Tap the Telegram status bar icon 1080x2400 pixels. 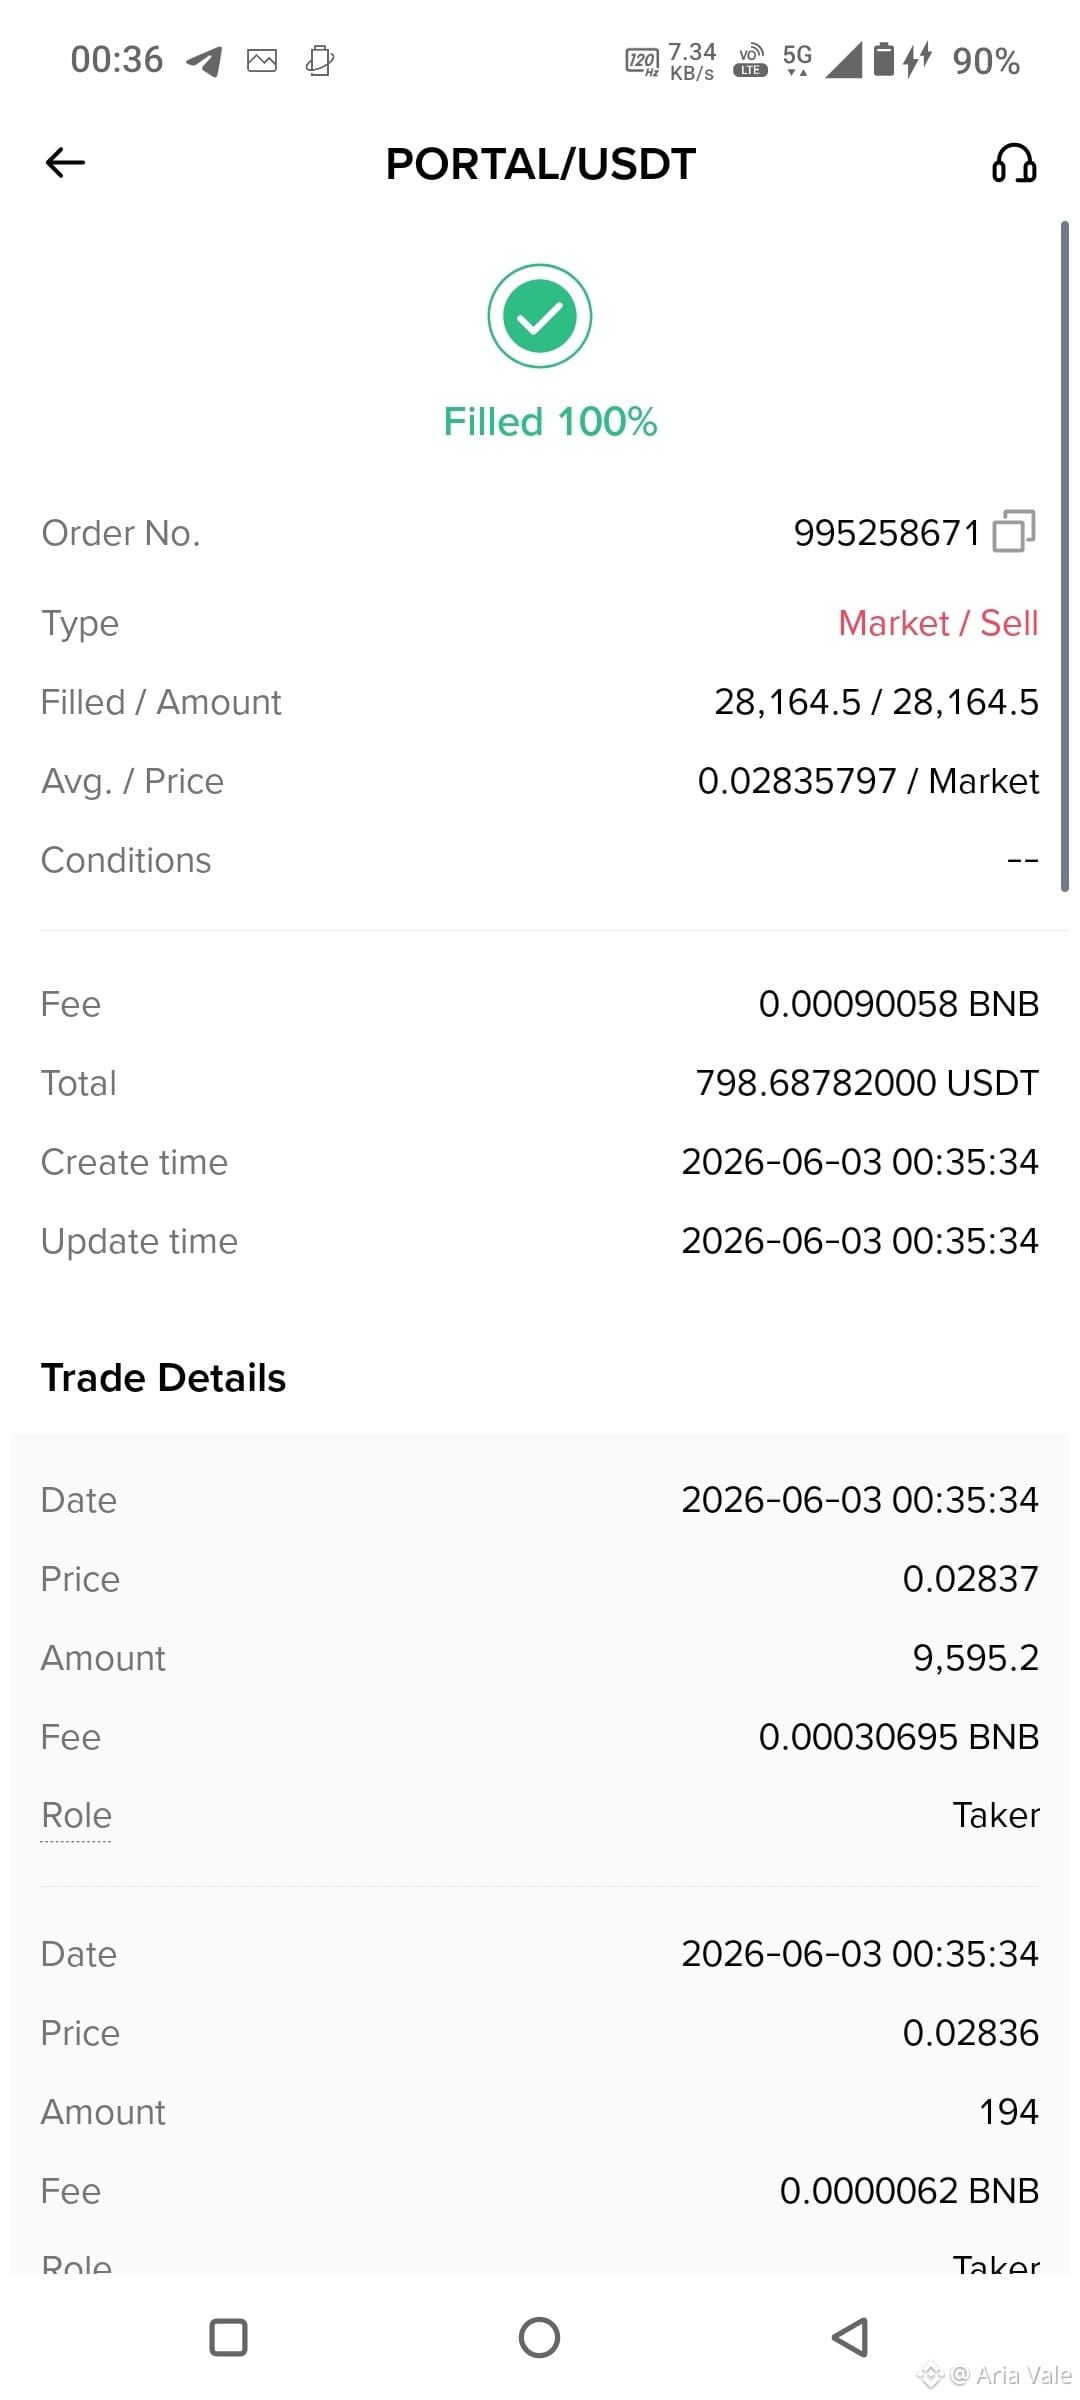click(204, 61)
